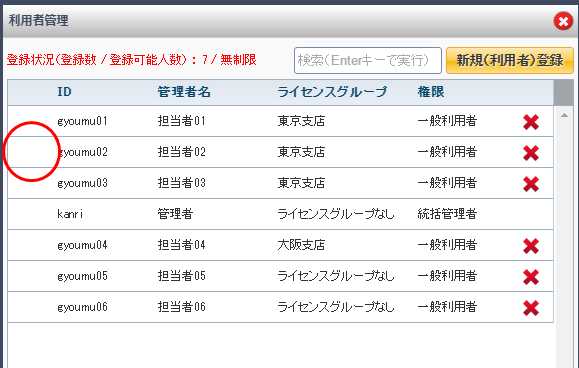
Task: Click 東京支店 in gyoumu03 row
Action: (x=301, y=183)
